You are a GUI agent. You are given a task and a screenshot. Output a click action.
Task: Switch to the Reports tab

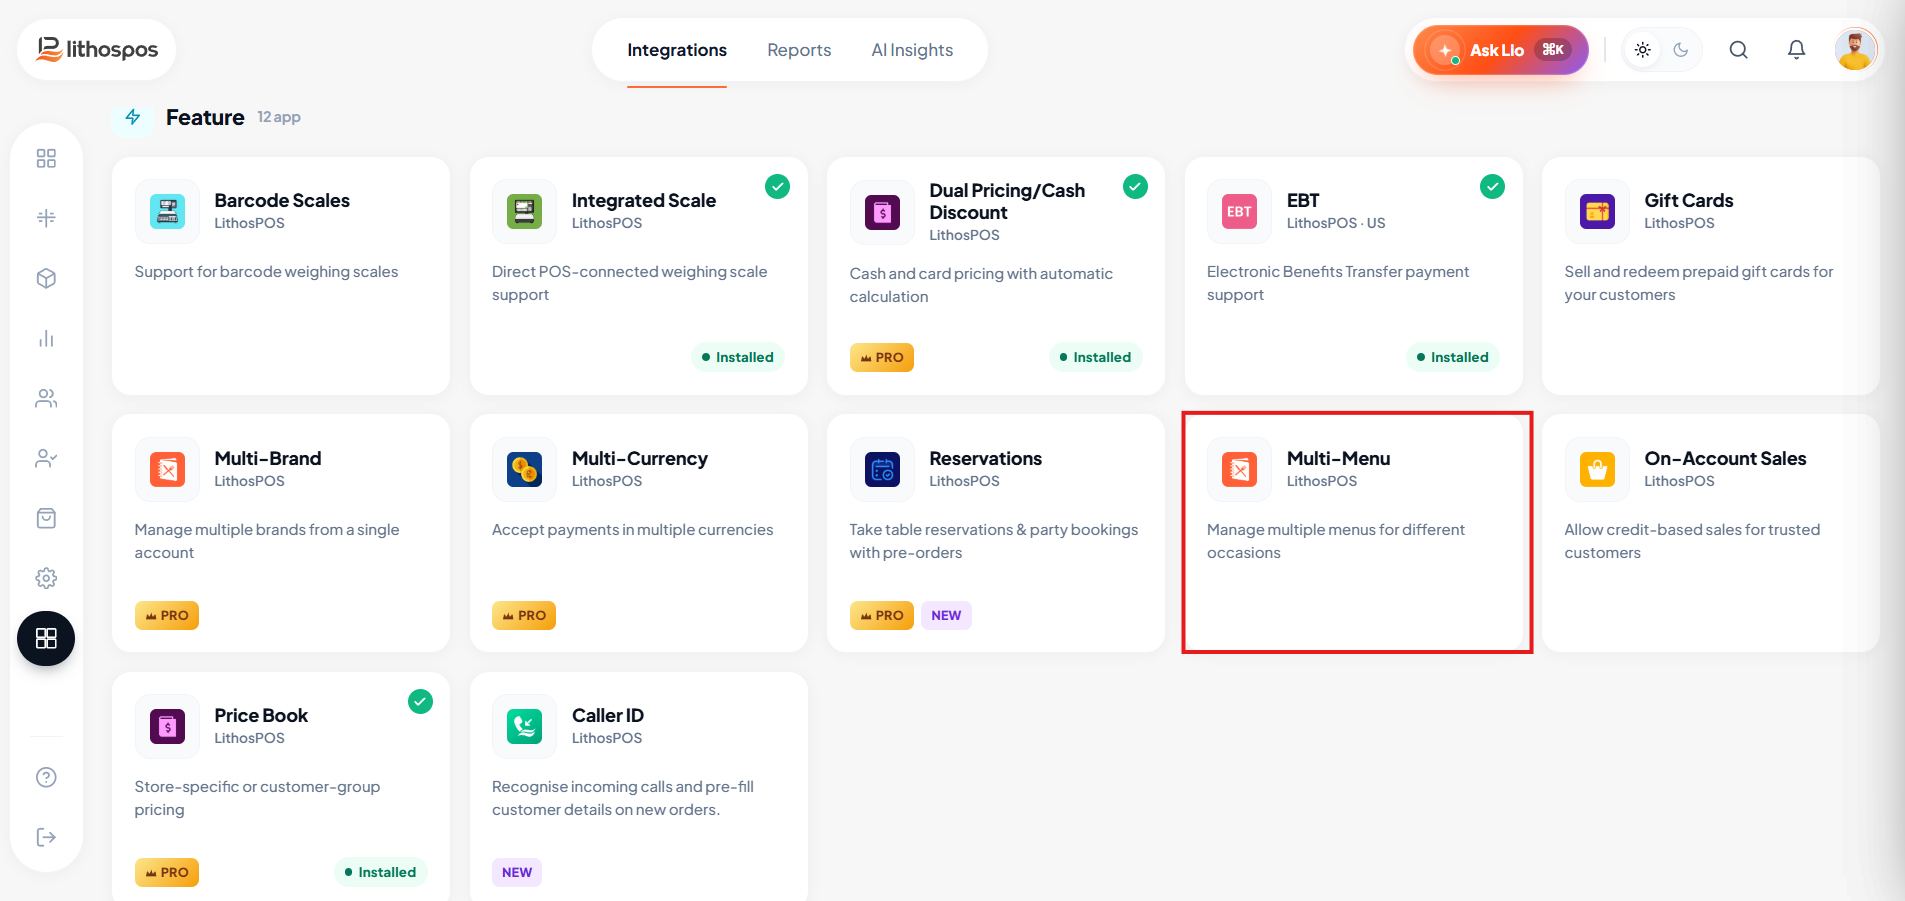click(799, 50)
